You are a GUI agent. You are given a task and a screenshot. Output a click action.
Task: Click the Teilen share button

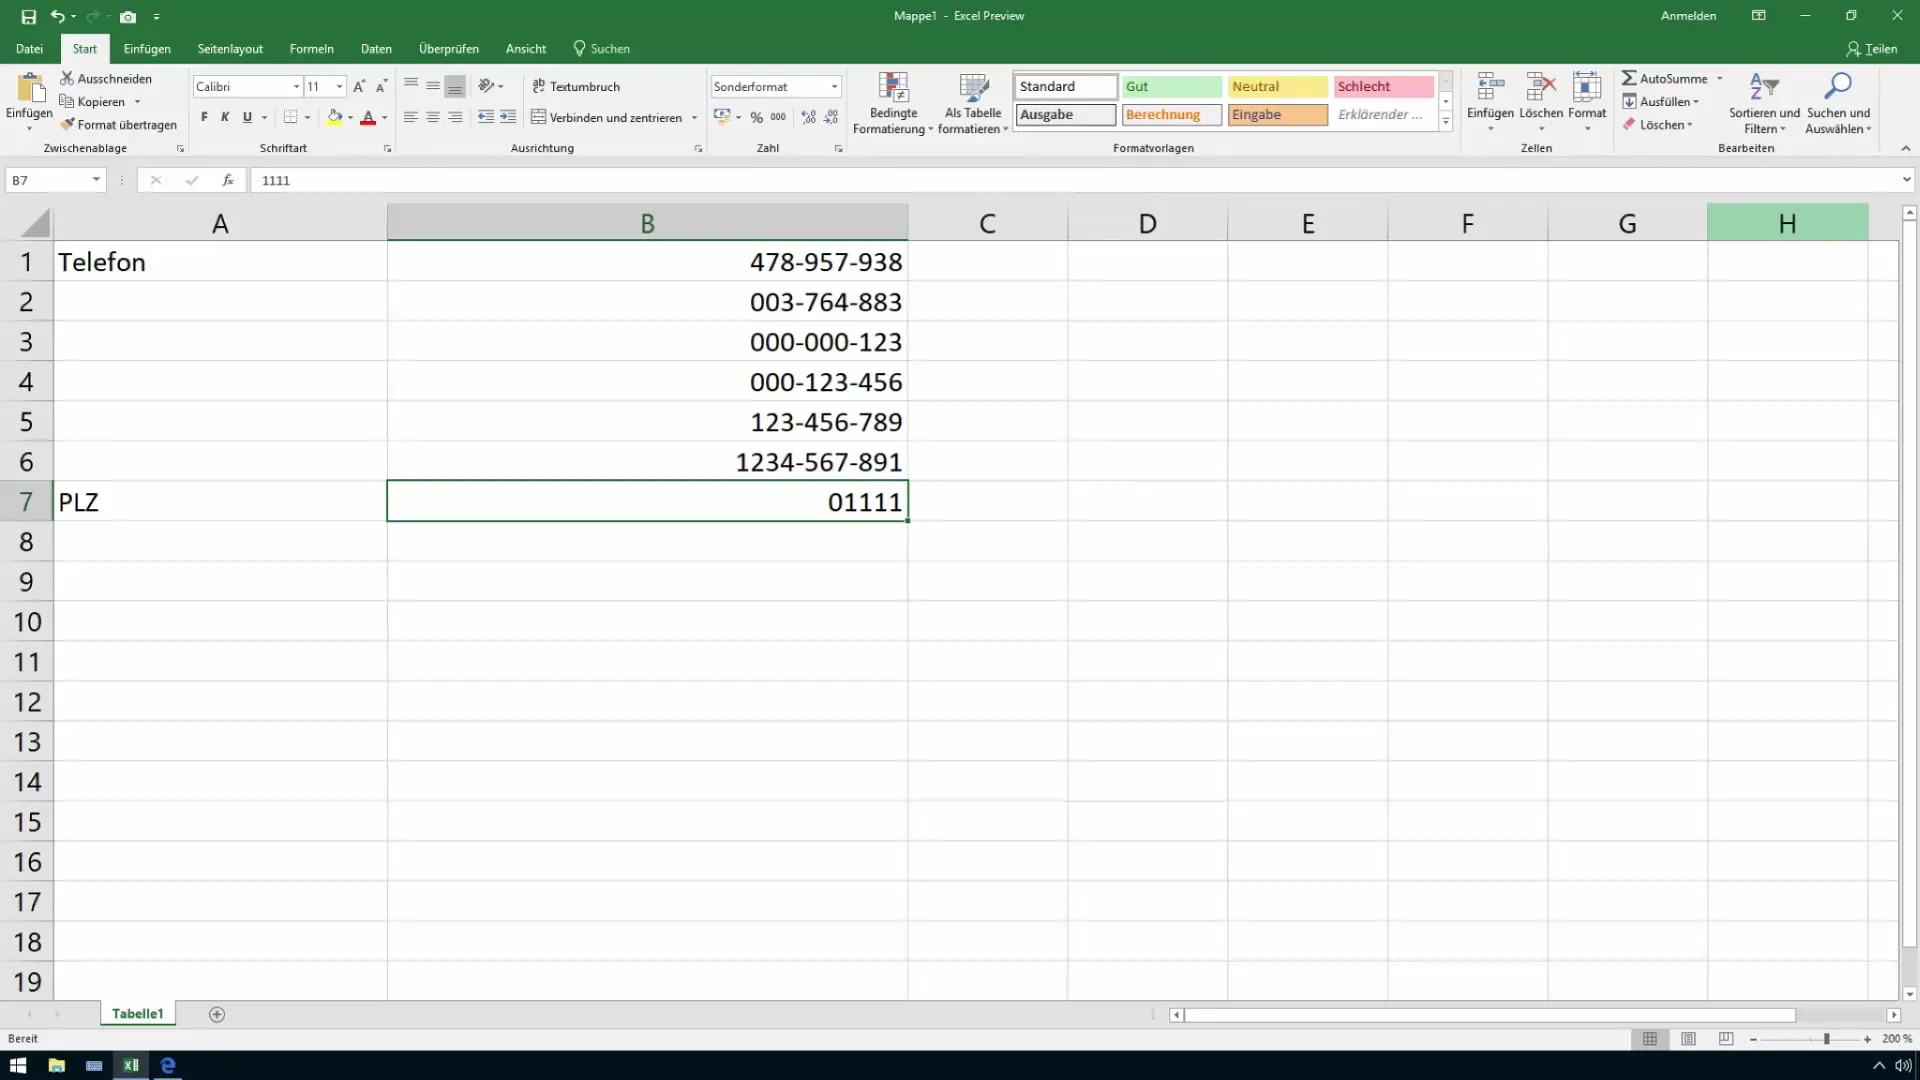[1871, 48]
